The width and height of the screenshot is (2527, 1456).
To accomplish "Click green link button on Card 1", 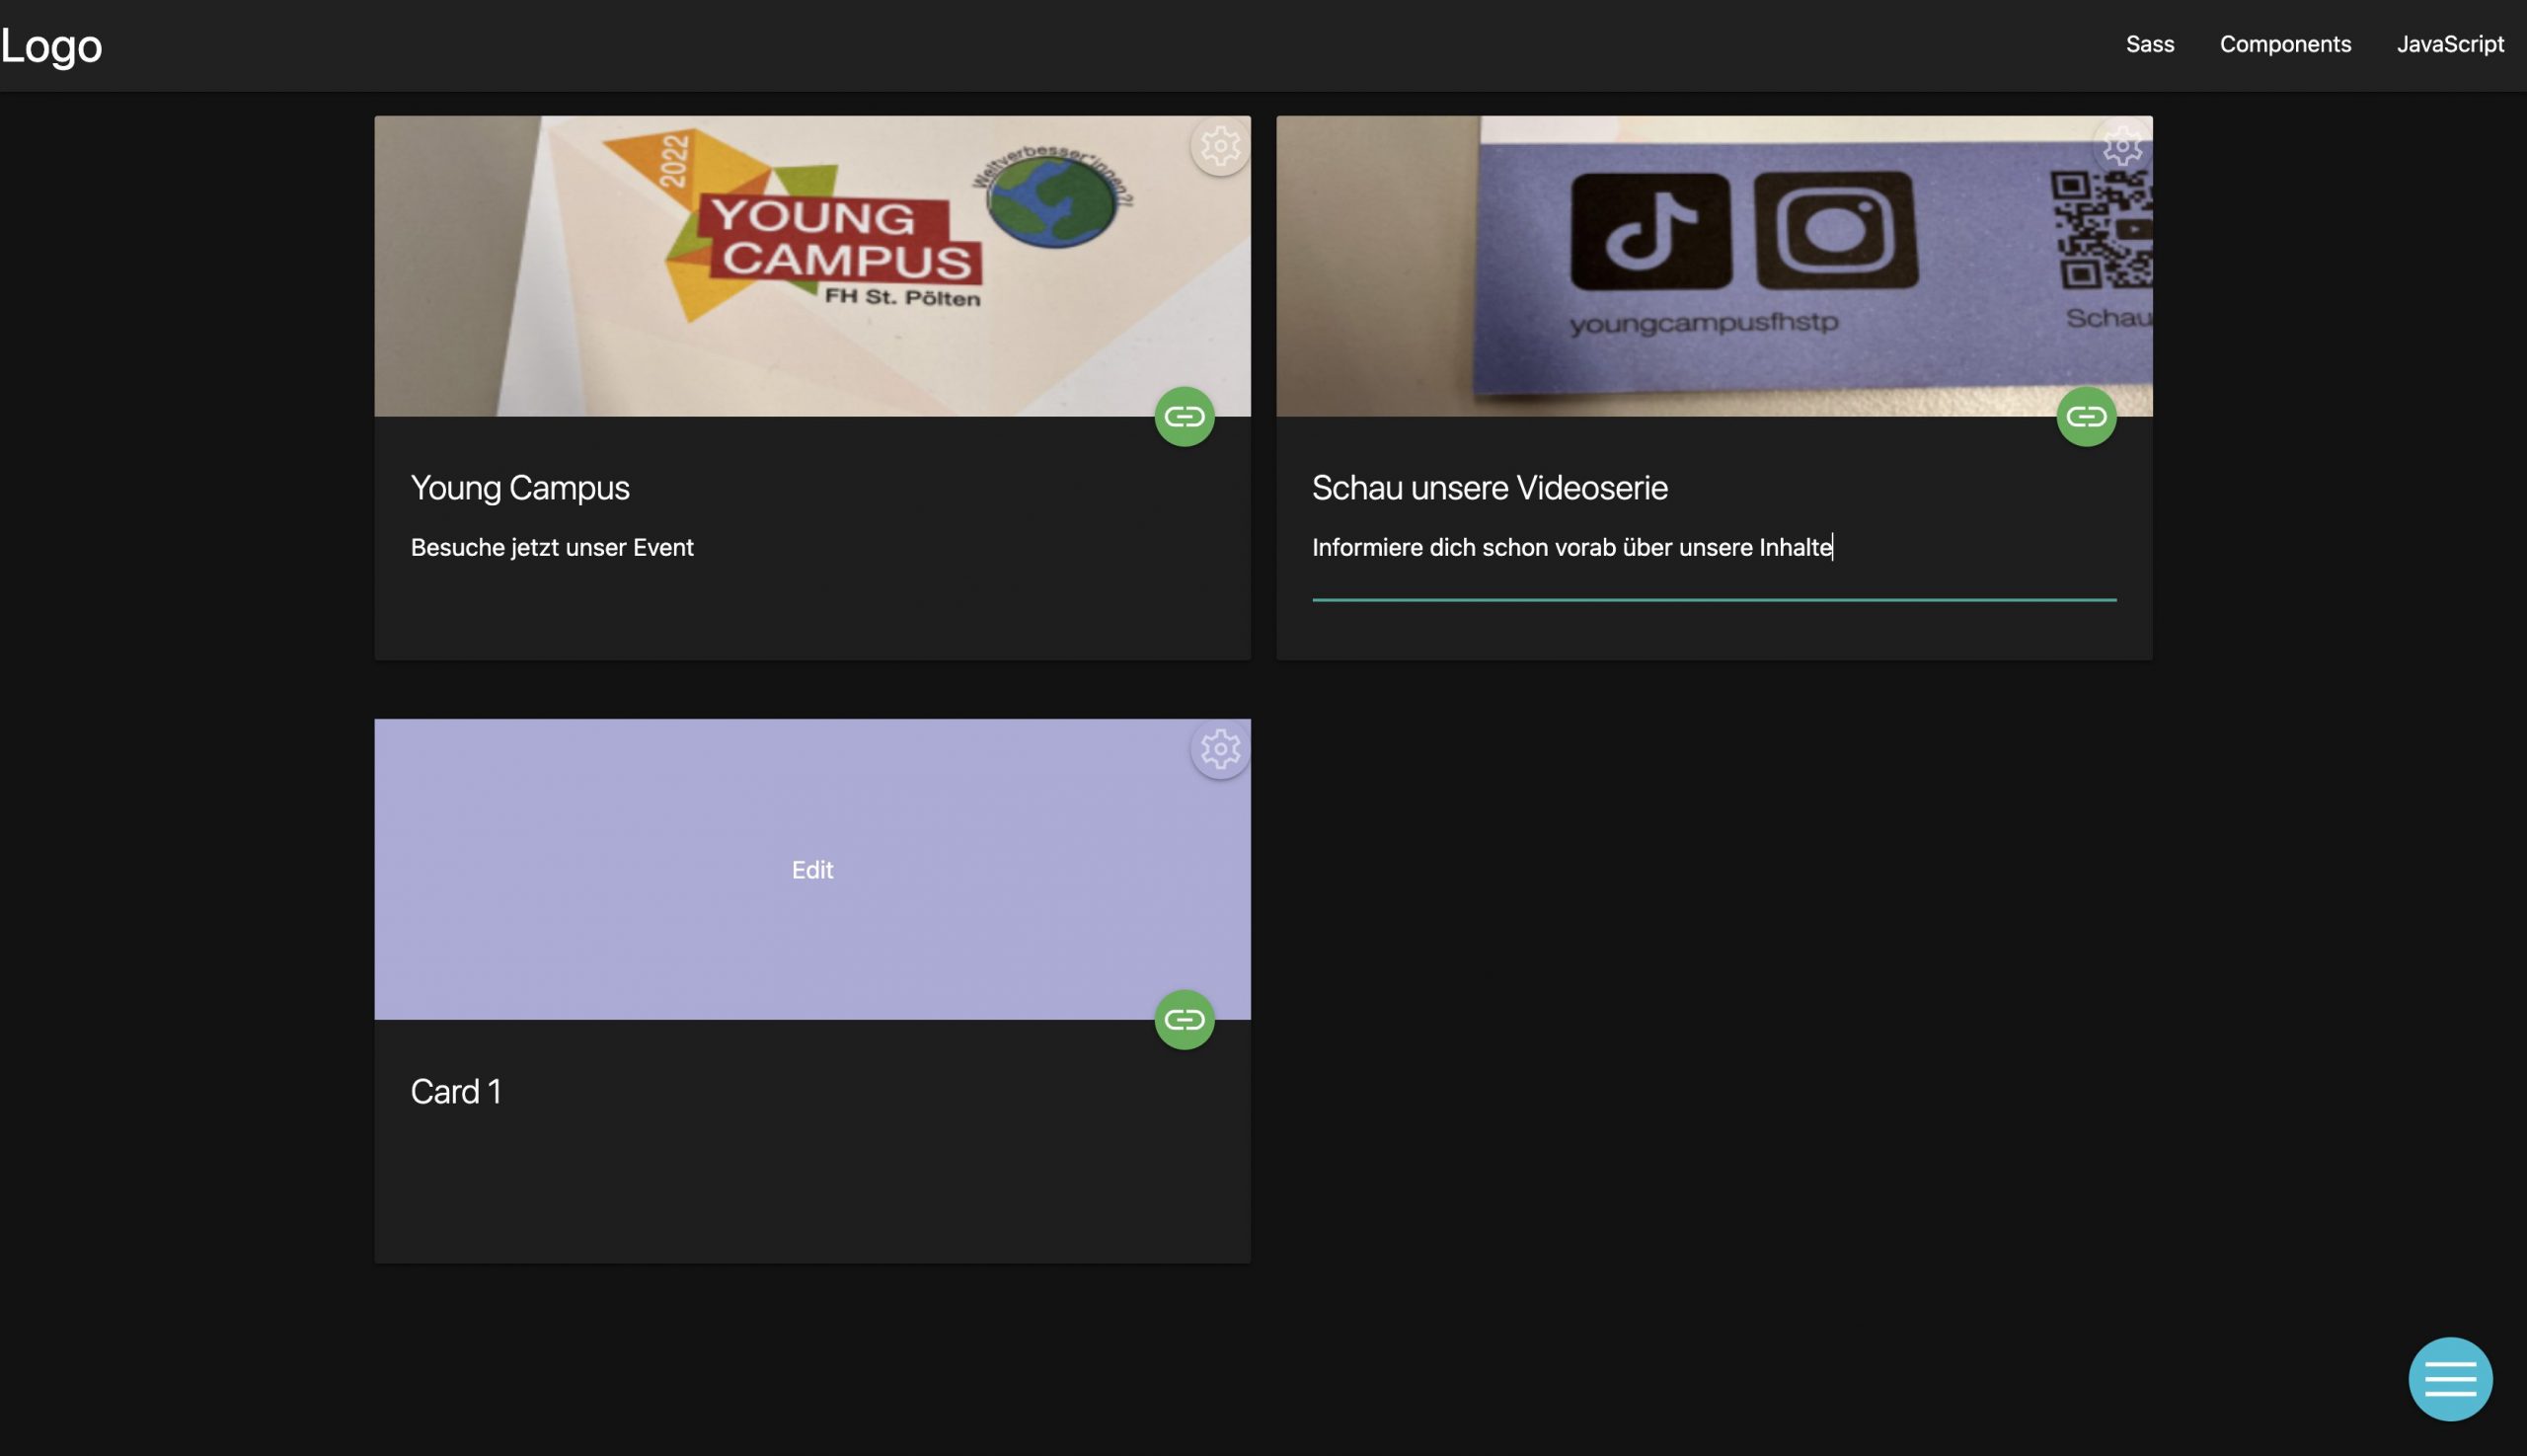I will 1184,1019.
